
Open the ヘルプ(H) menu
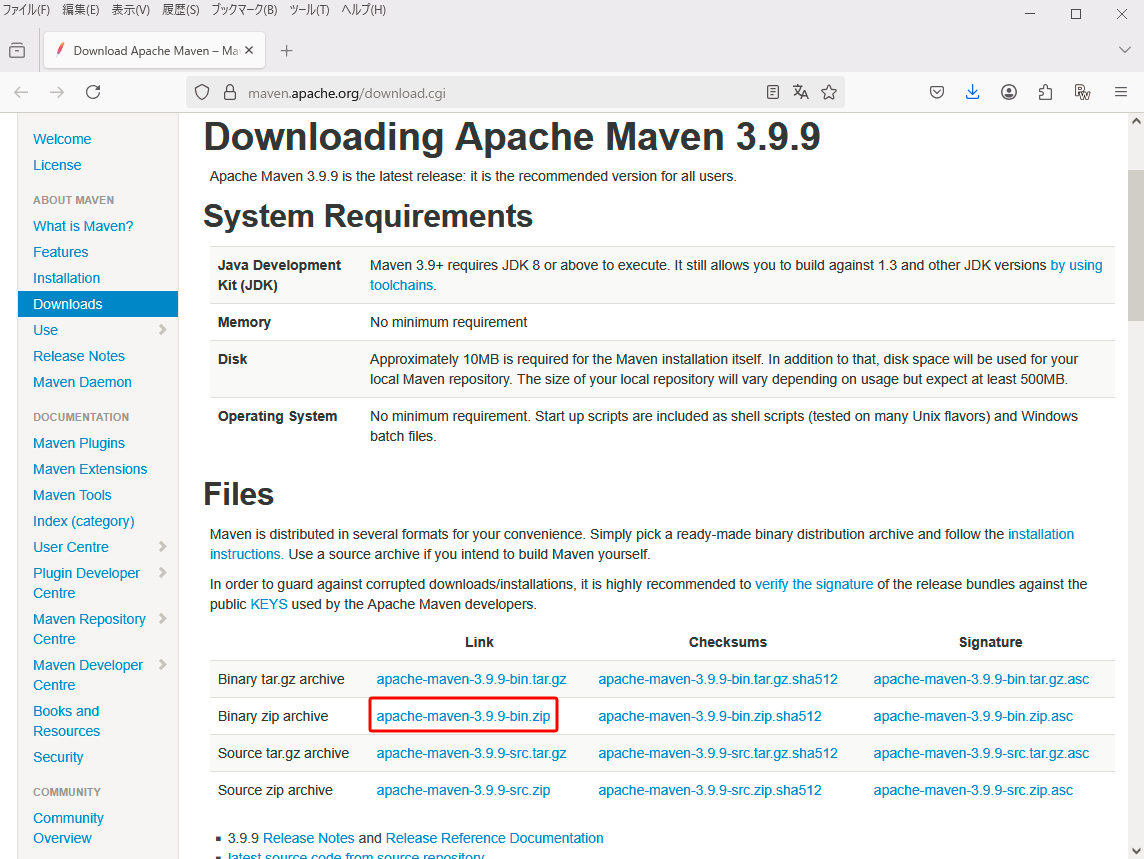pyautogui.click(x=363, y=10)
